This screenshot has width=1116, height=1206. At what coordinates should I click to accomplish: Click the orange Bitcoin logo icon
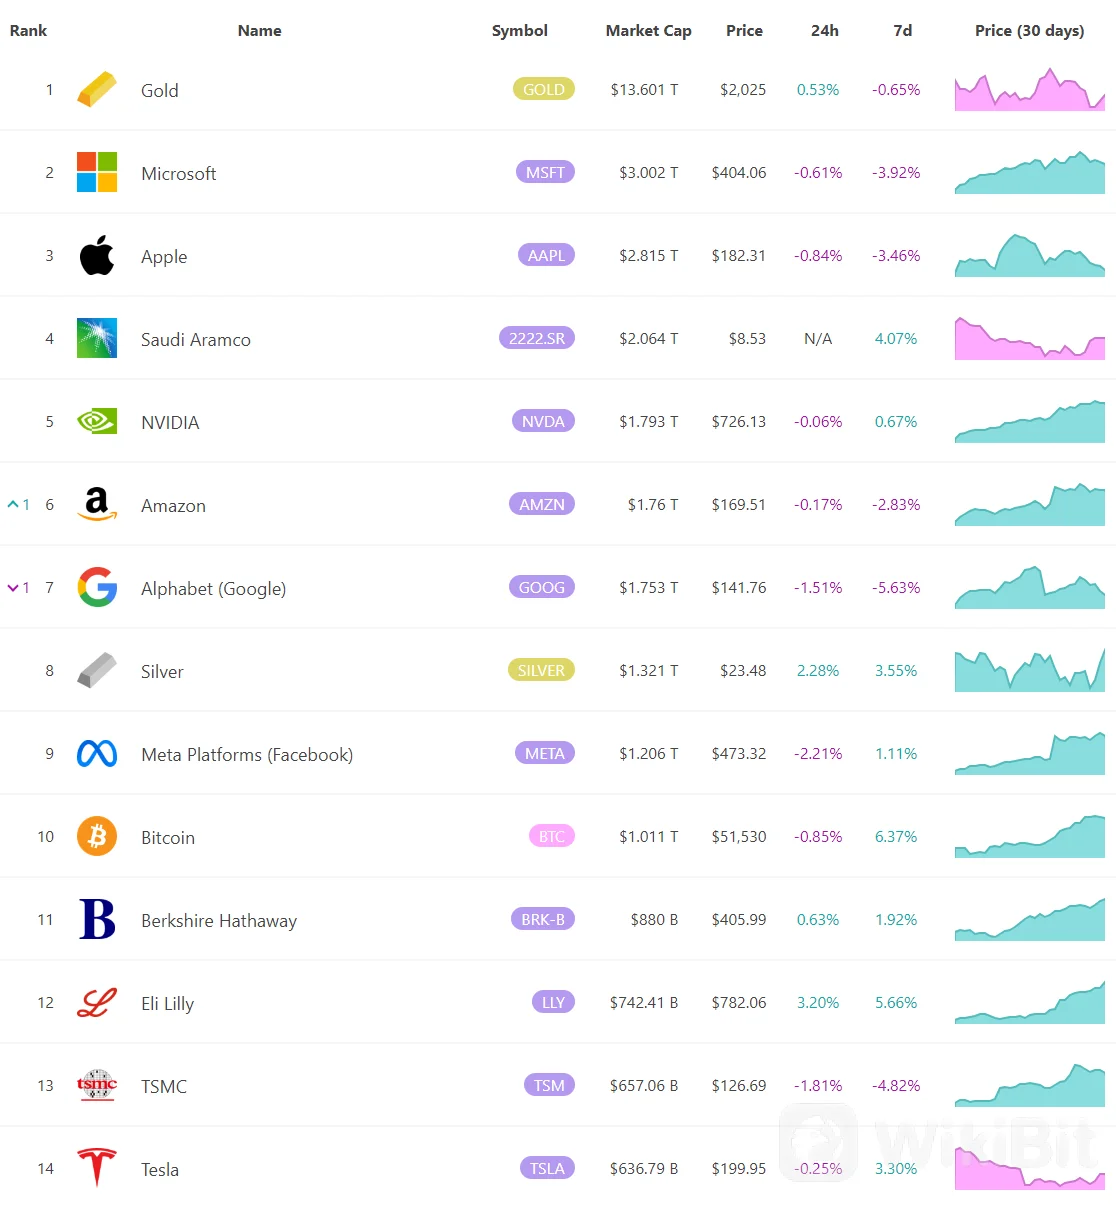pos(97,836)
